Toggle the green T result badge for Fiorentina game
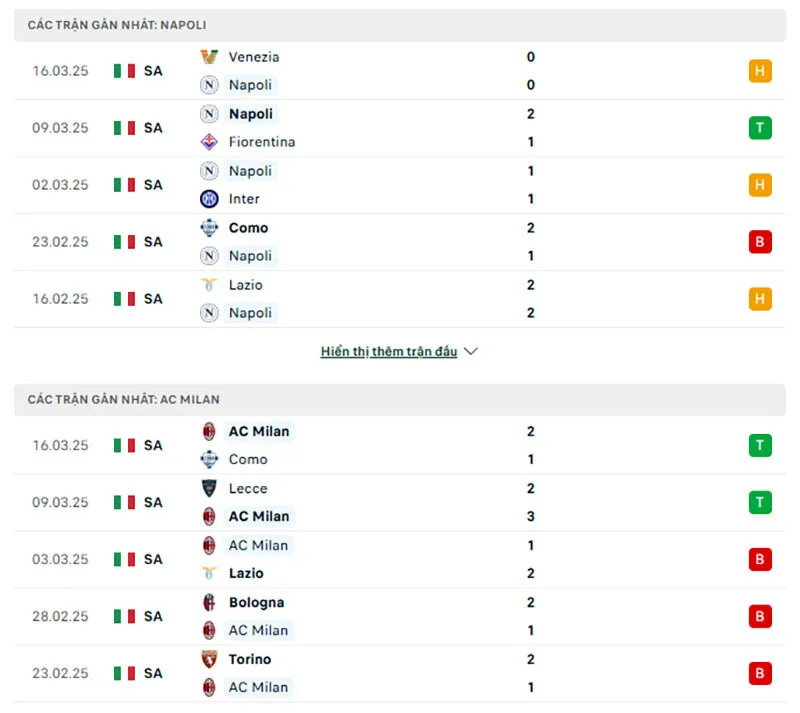800x713 pixels. (760, 128)
